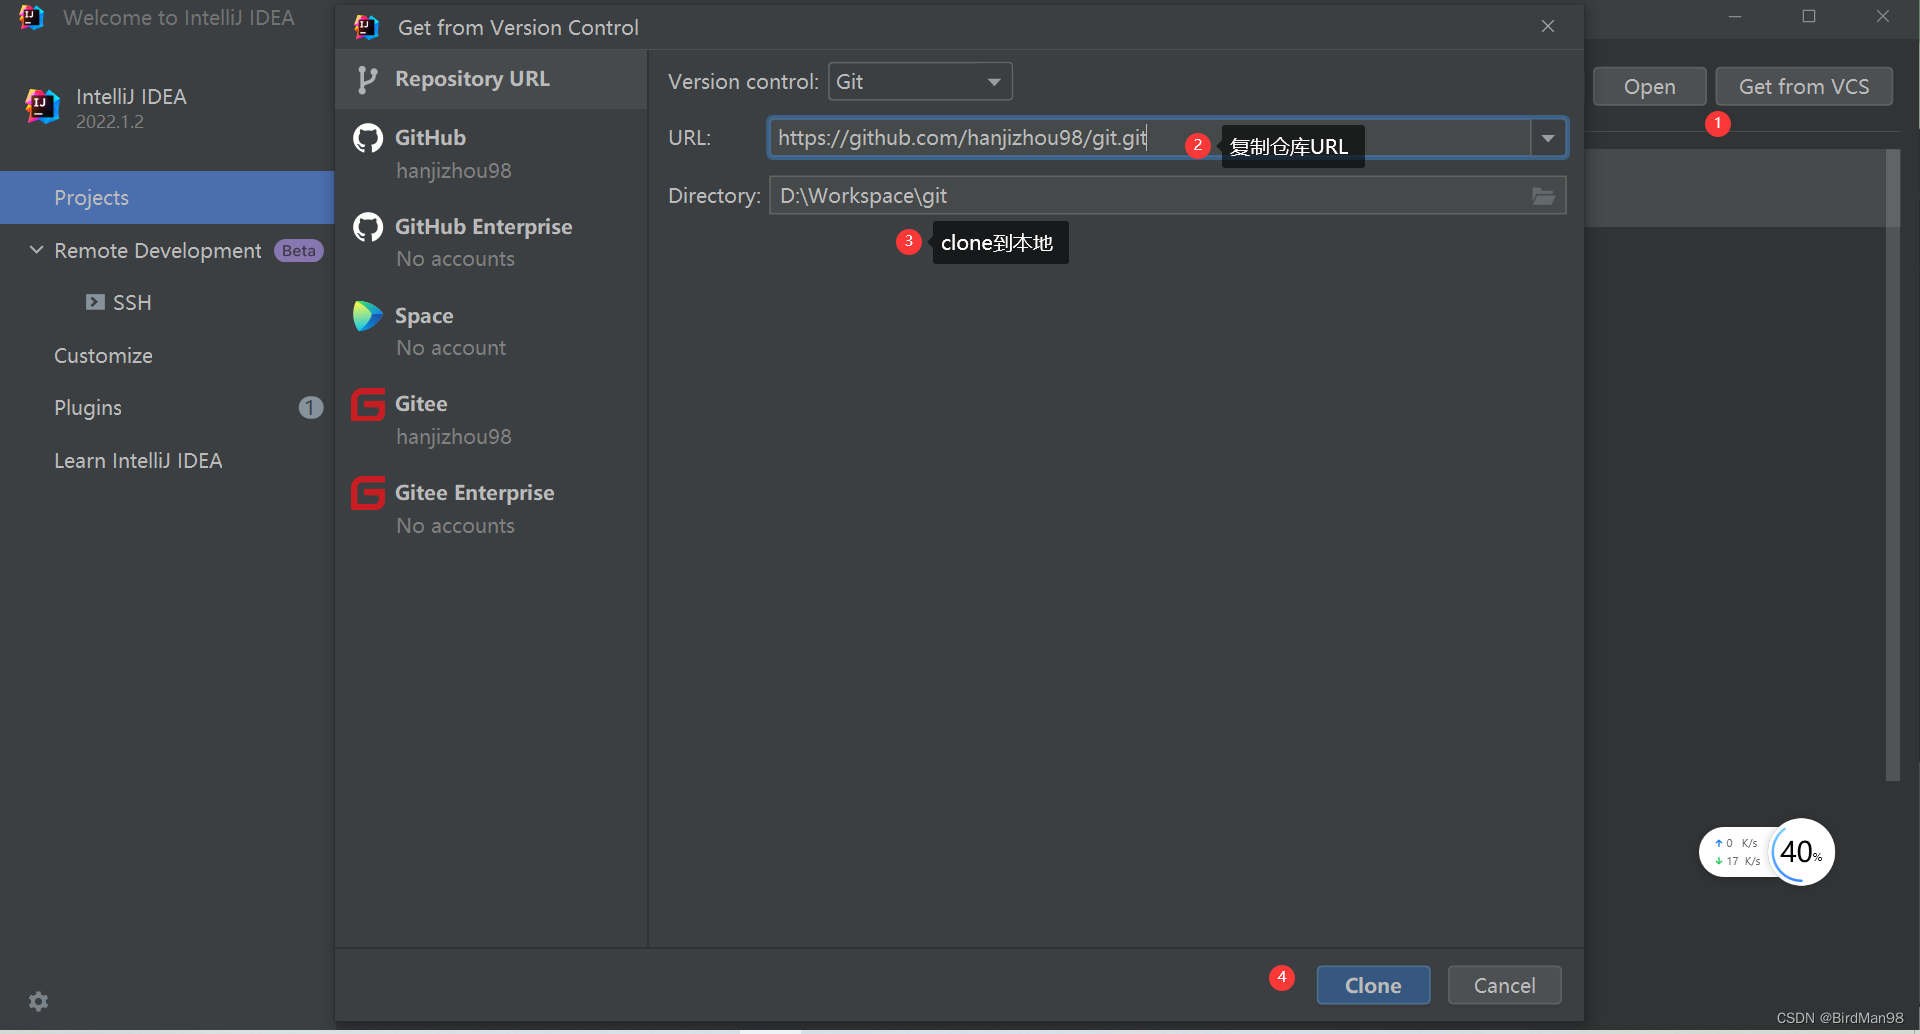Close the Get from Version Control dialog

[x=1548, y=26]
